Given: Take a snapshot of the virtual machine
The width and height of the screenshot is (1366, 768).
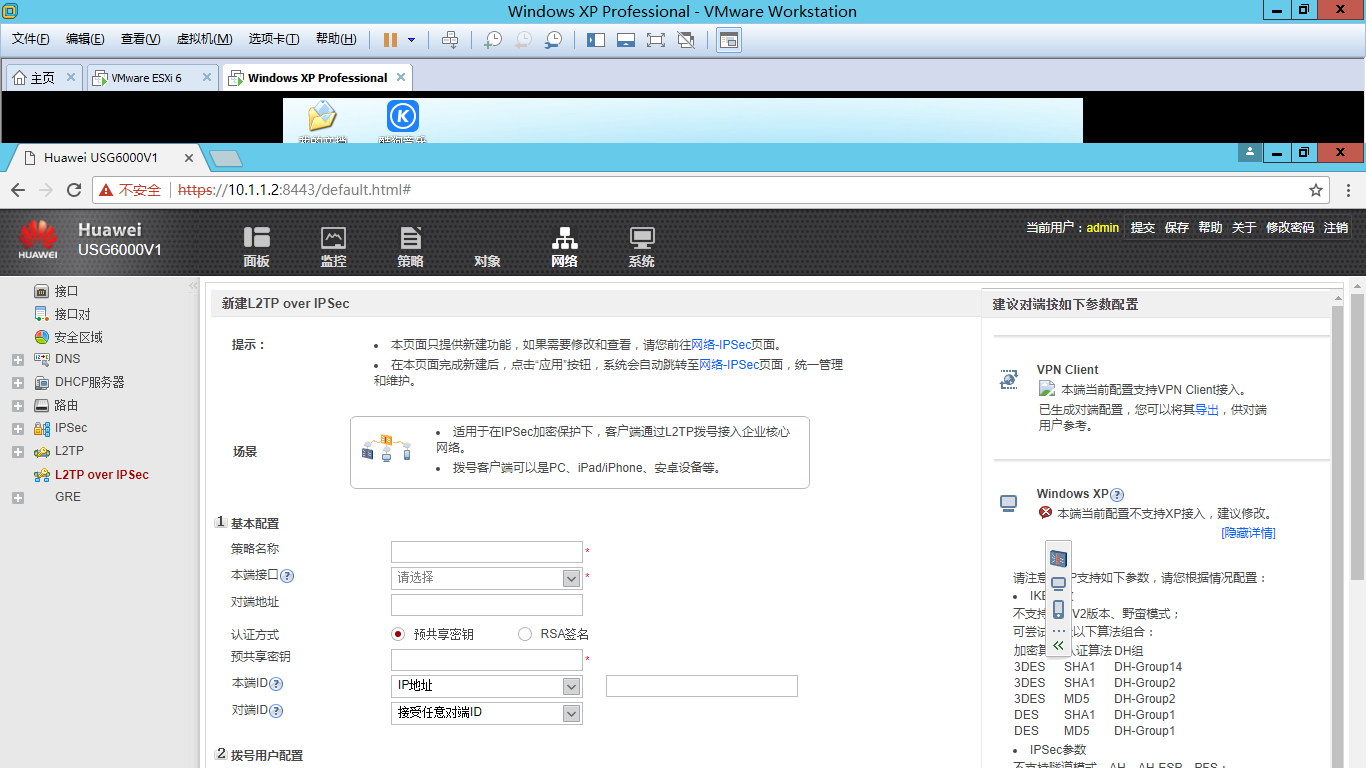Looking at the screenshot, I should click(x=493, y=40).
